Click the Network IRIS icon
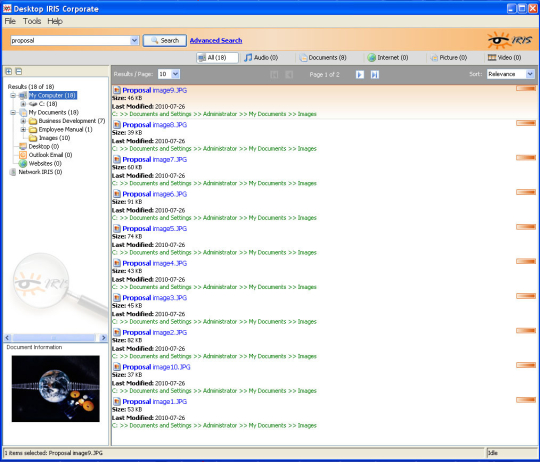Viewport: 540px width, 462px height. [13, 172]
